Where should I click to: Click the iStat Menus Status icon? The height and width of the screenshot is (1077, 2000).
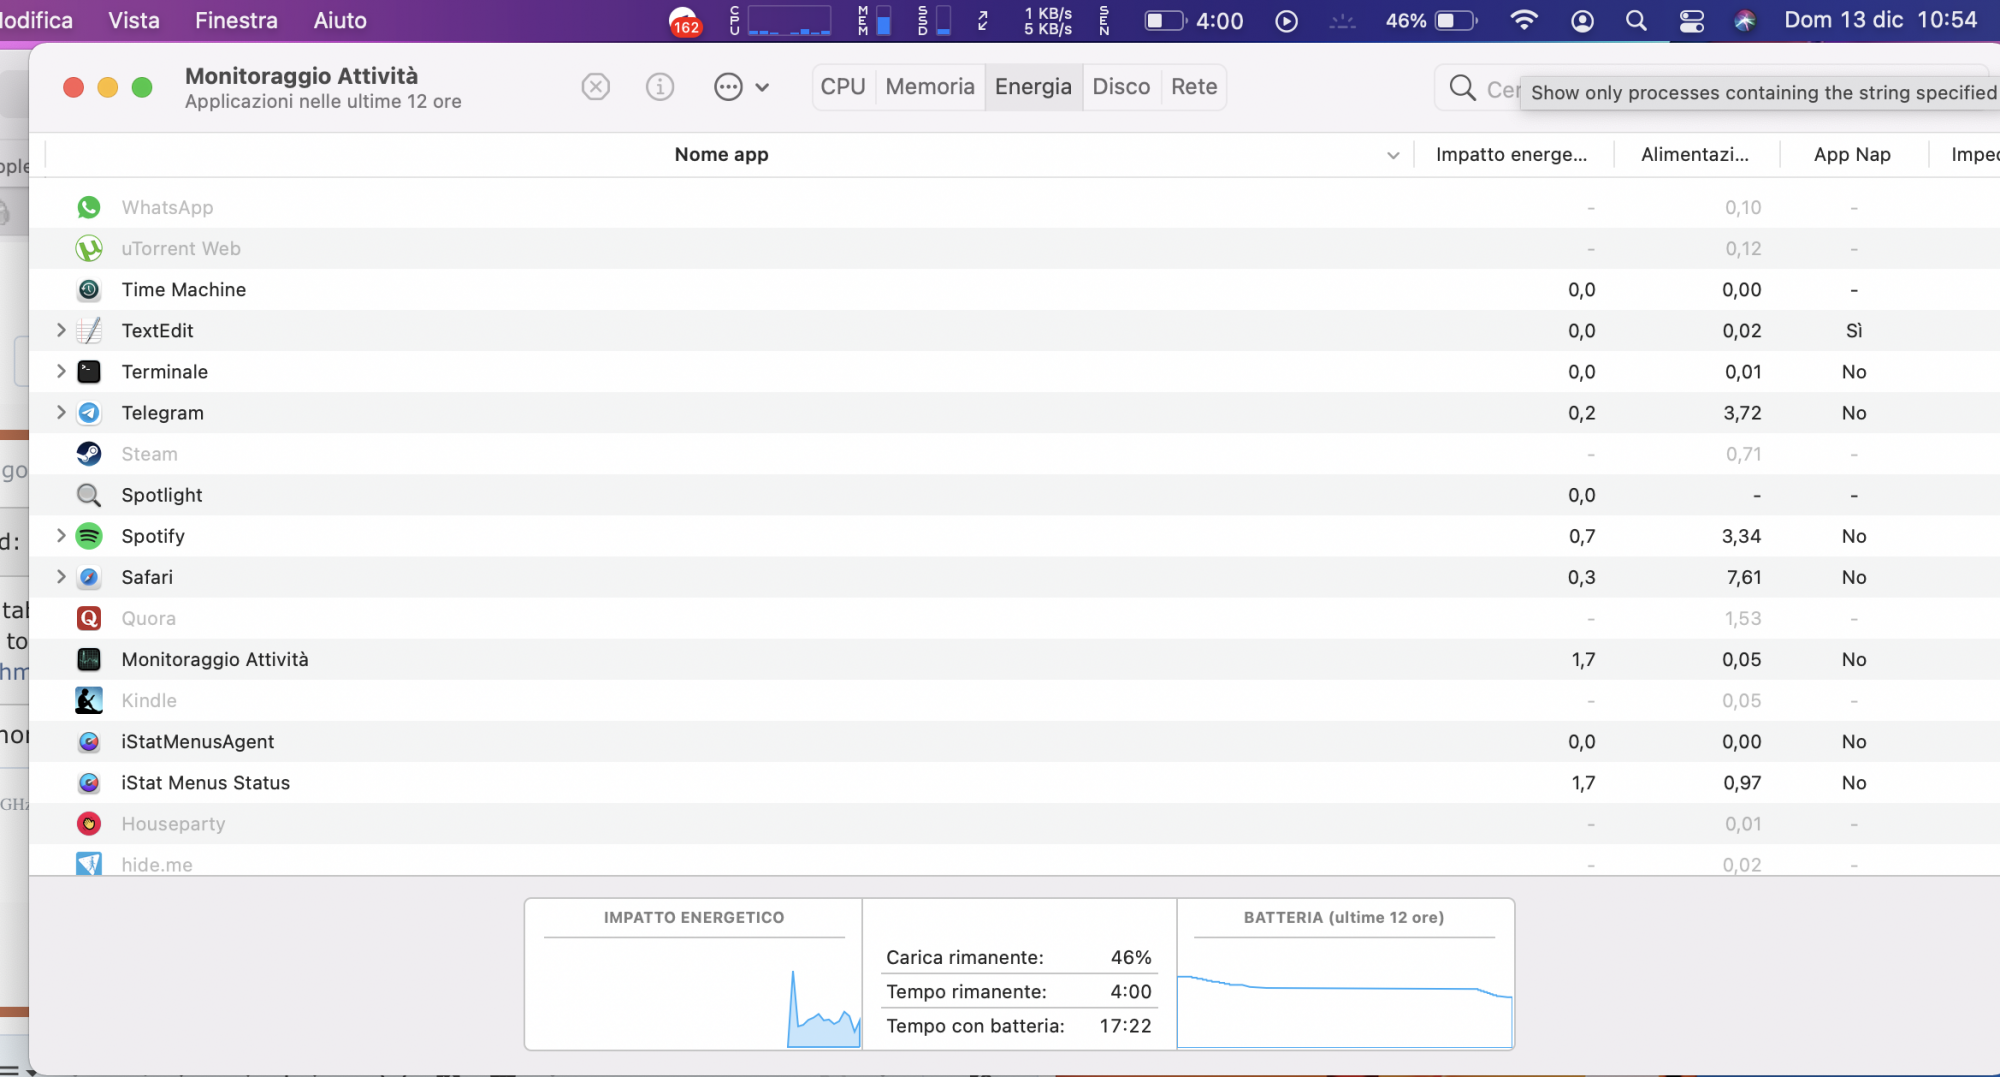click(x=89, y=782)
